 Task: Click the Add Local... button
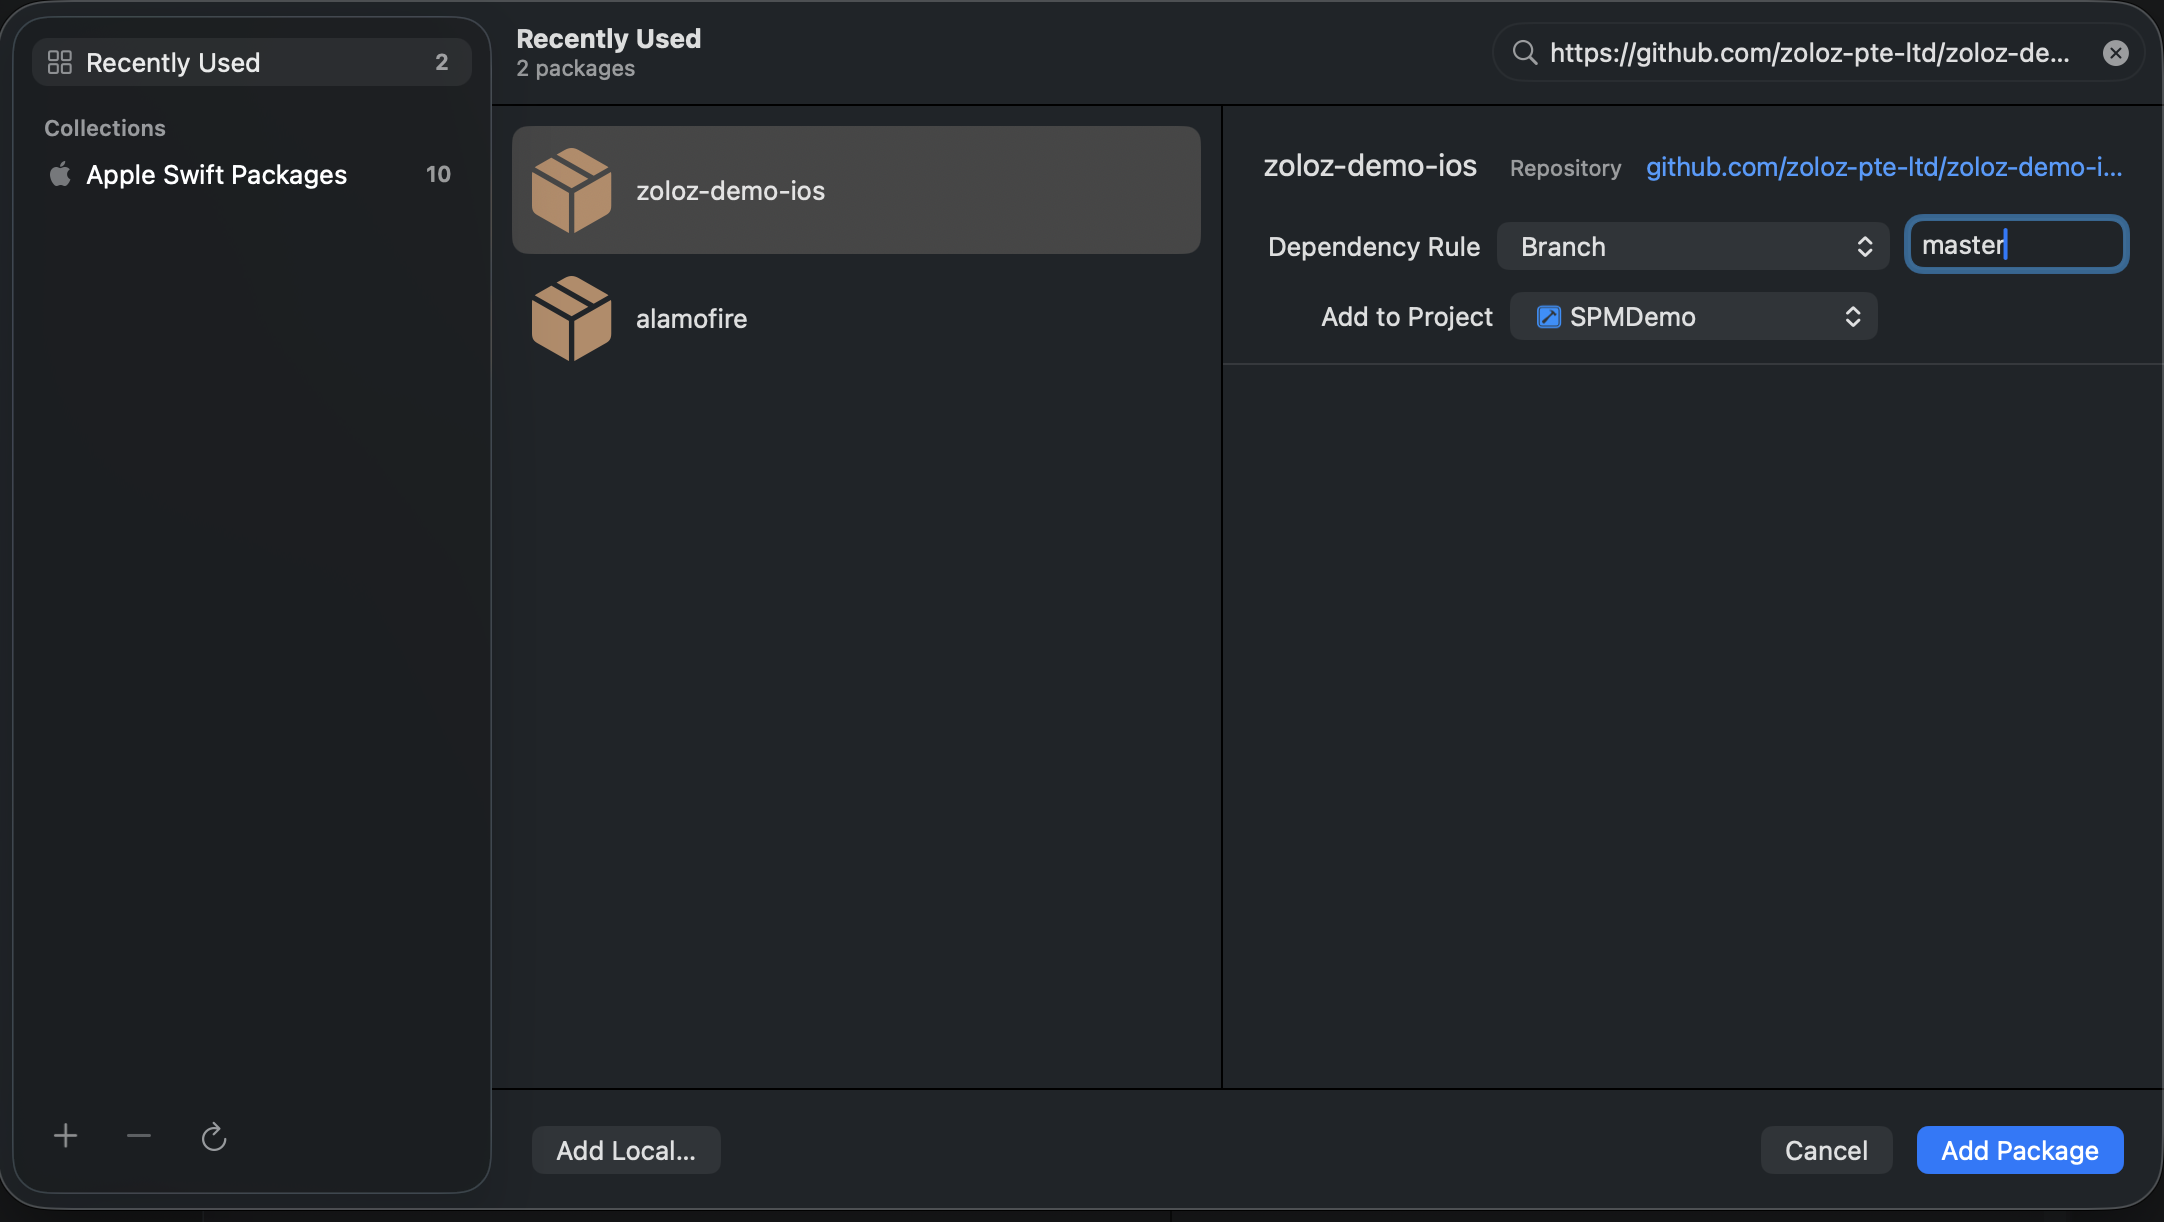tap(626, 1150)
